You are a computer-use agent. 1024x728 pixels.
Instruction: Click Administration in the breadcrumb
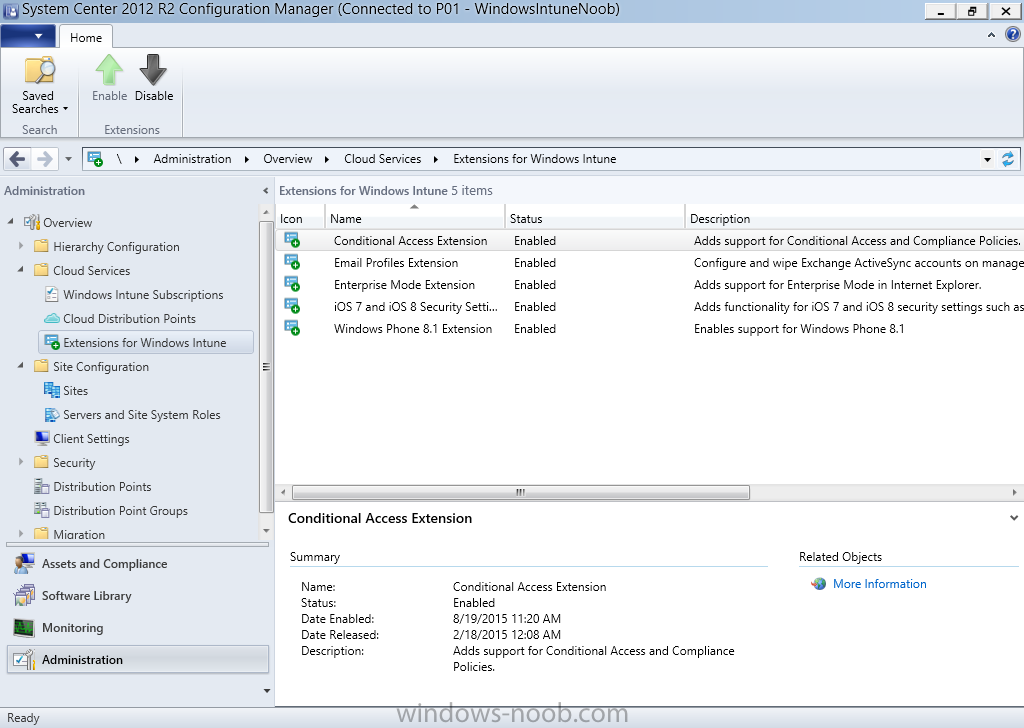(x=192, y=159)
